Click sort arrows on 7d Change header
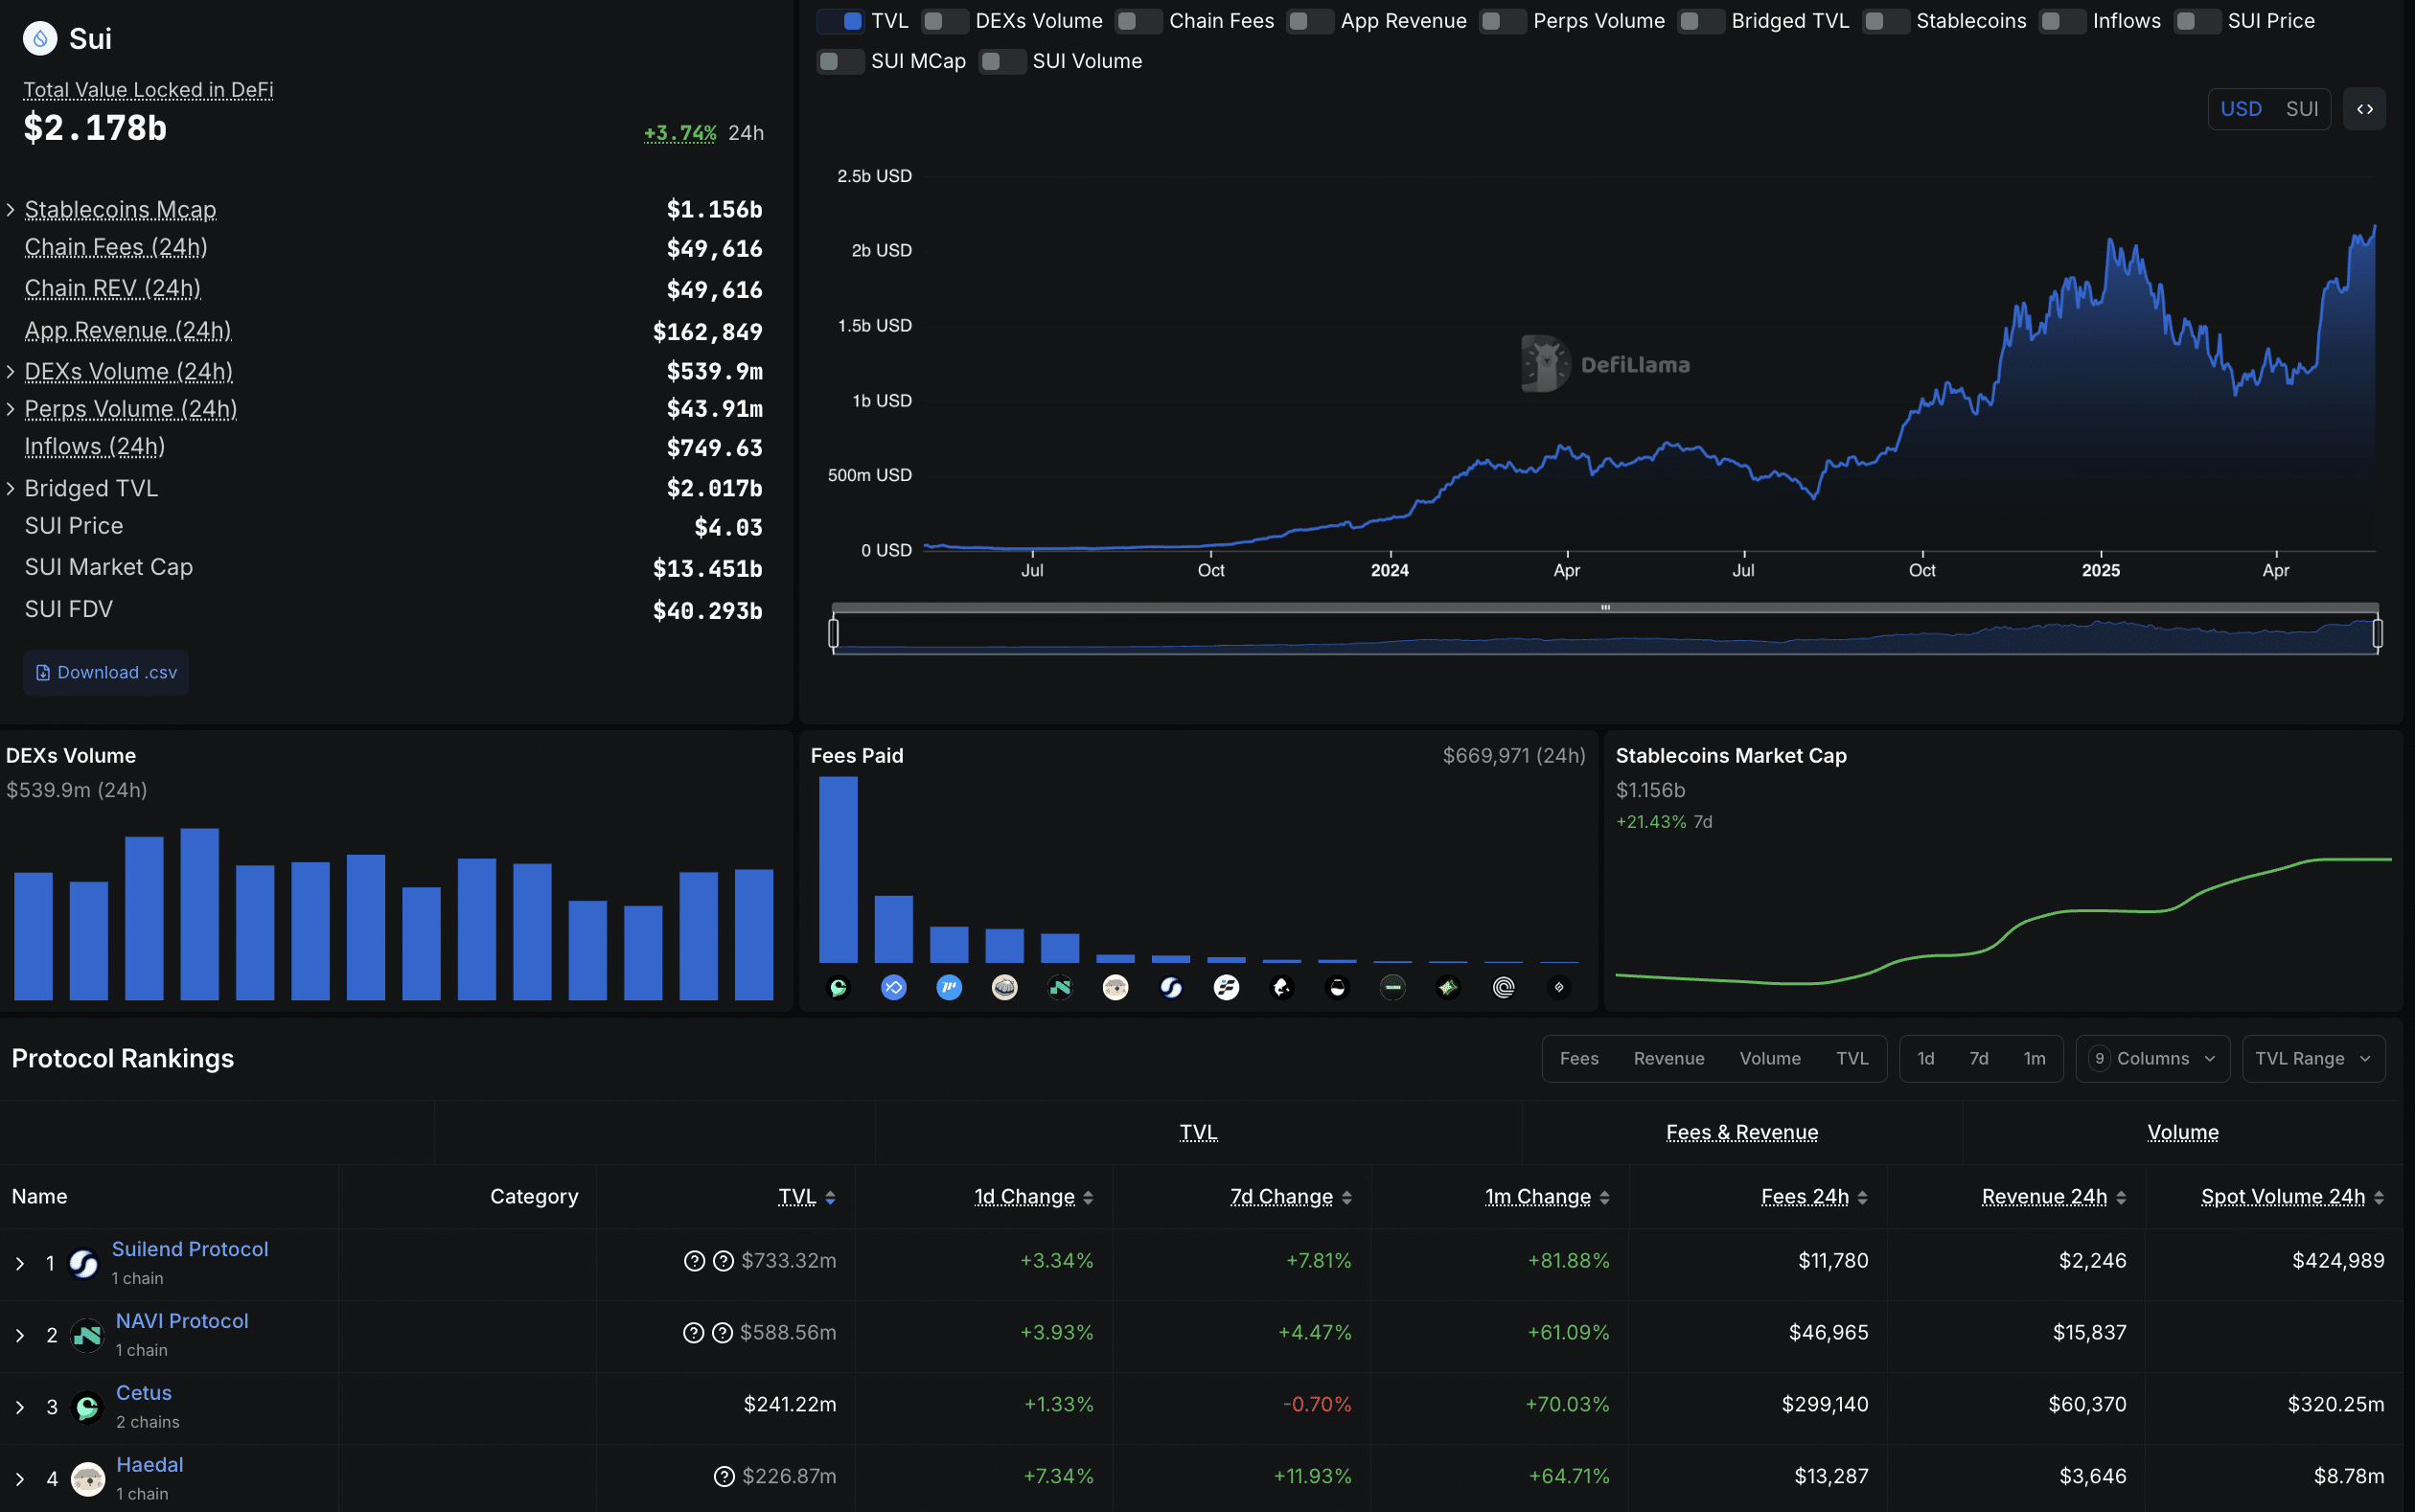2415x1512 pixels. 1346,1198
